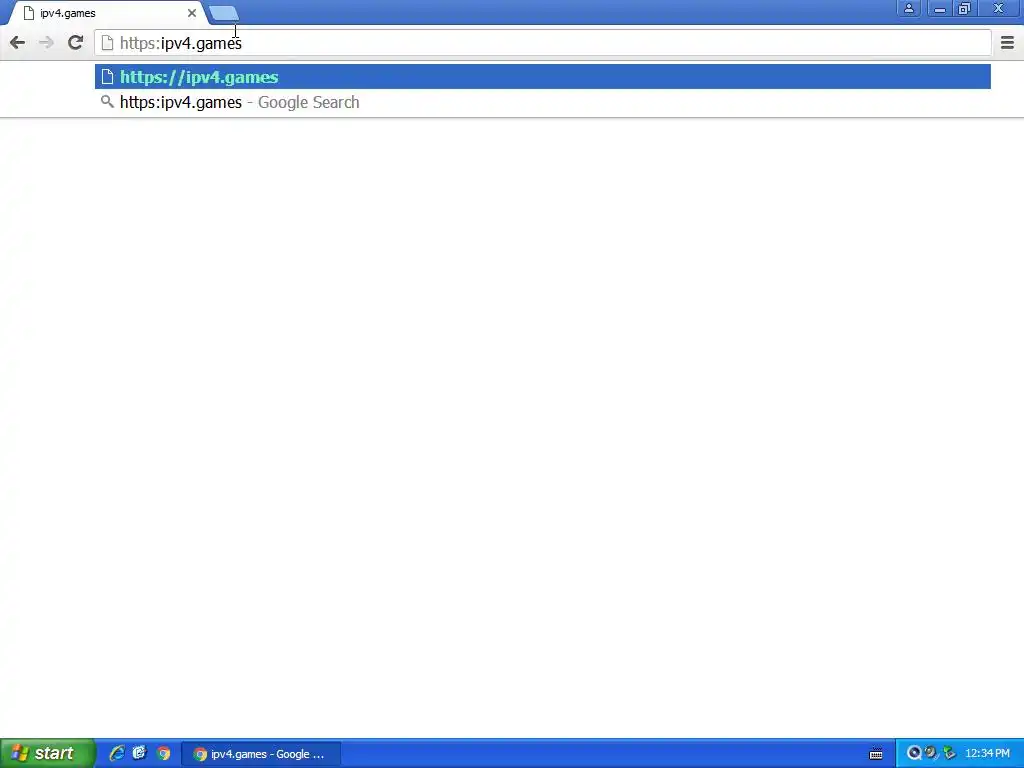Click the keyboard icon in taskbar
The width and height of the screenshot is (1024, 768).
876,754
